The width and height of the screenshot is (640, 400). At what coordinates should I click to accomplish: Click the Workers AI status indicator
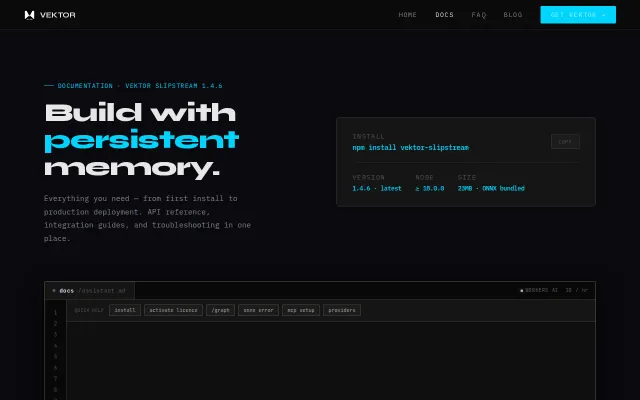tap(539, 290)
